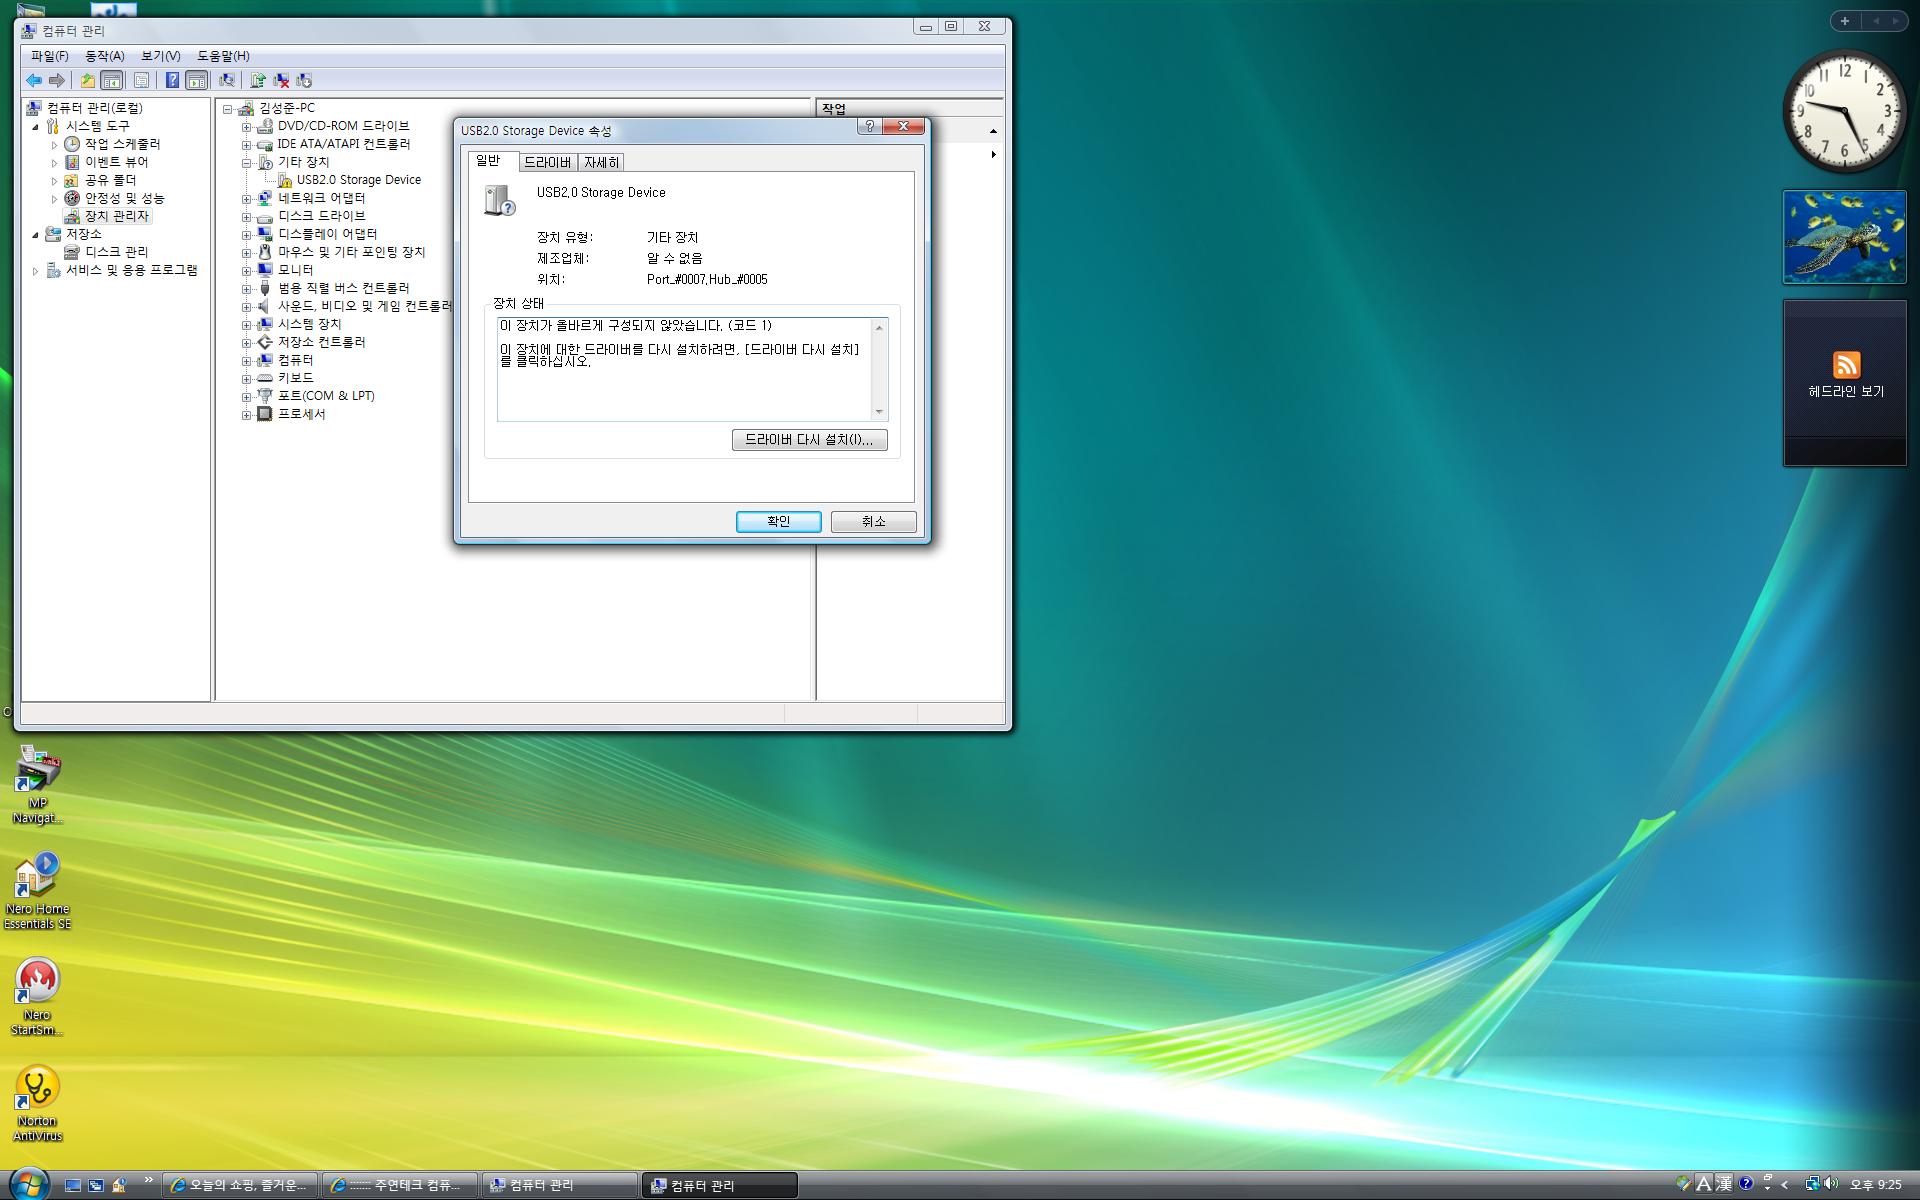Screen dimensions: 1920x1200
Task: Select 디스크 관리 in left tree
Action: click(116, 252)
